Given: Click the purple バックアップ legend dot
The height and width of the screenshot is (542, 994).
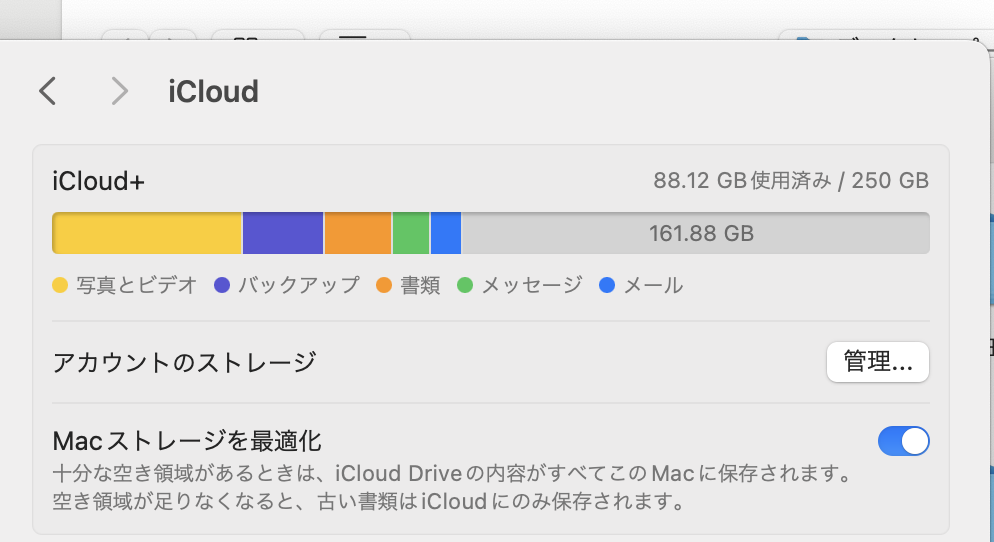Looking at the screenshot, I should (x=222, y=285).
